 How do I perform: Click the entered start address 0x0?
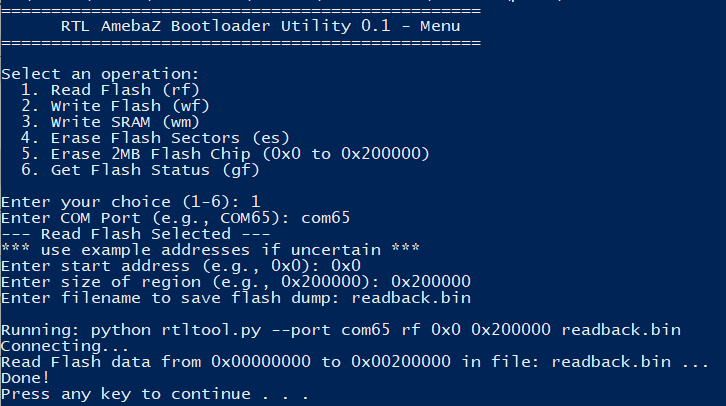(x=346, y=266)
